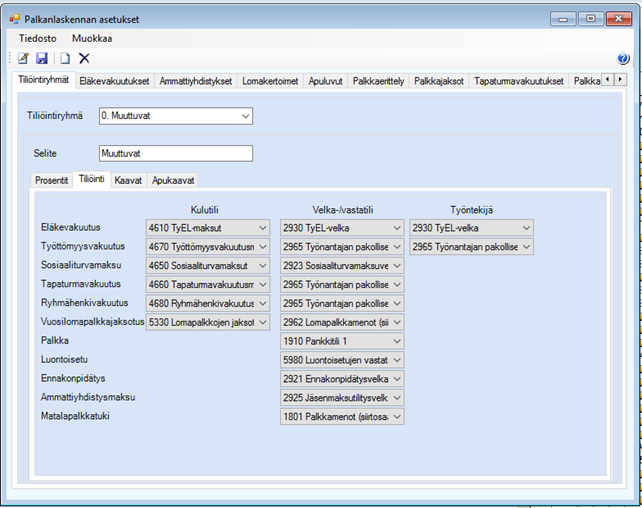Image resolution: width=642 pixels, height=508 pixels.
Task: Click the new blank document icon
Action: (65, 59)
